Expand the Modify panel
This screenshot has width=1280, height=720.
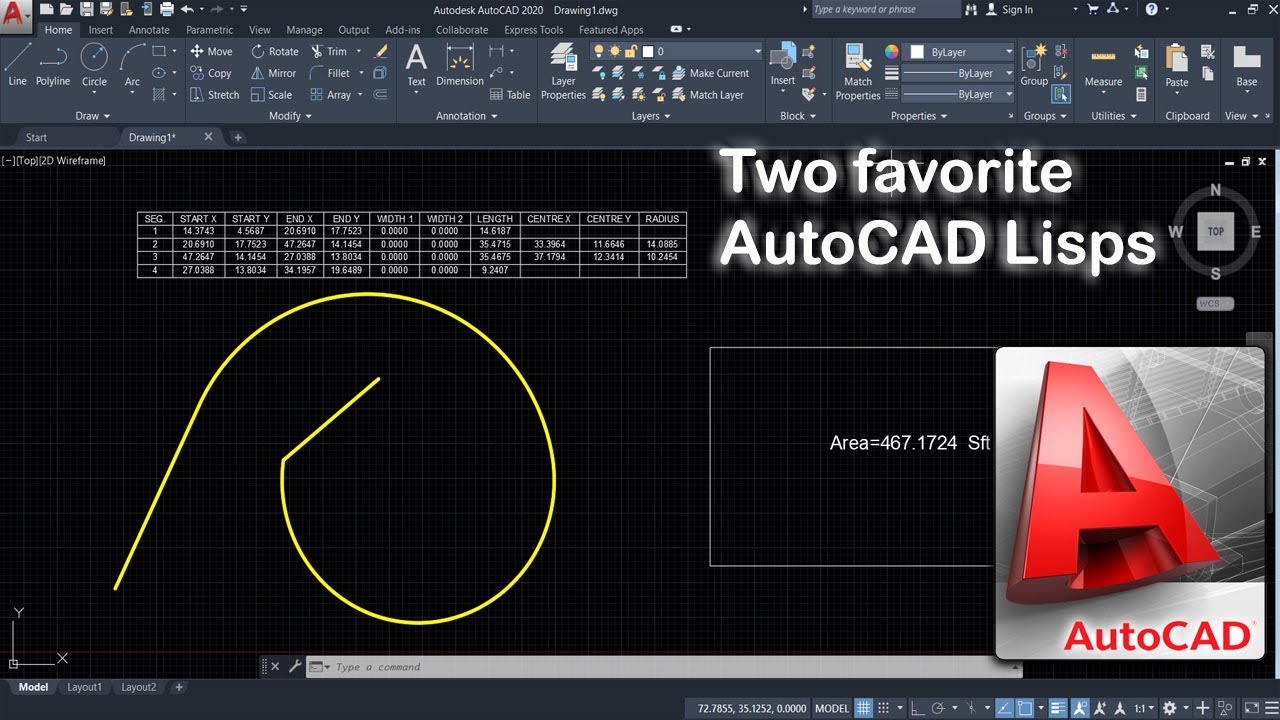coord(290,116)
